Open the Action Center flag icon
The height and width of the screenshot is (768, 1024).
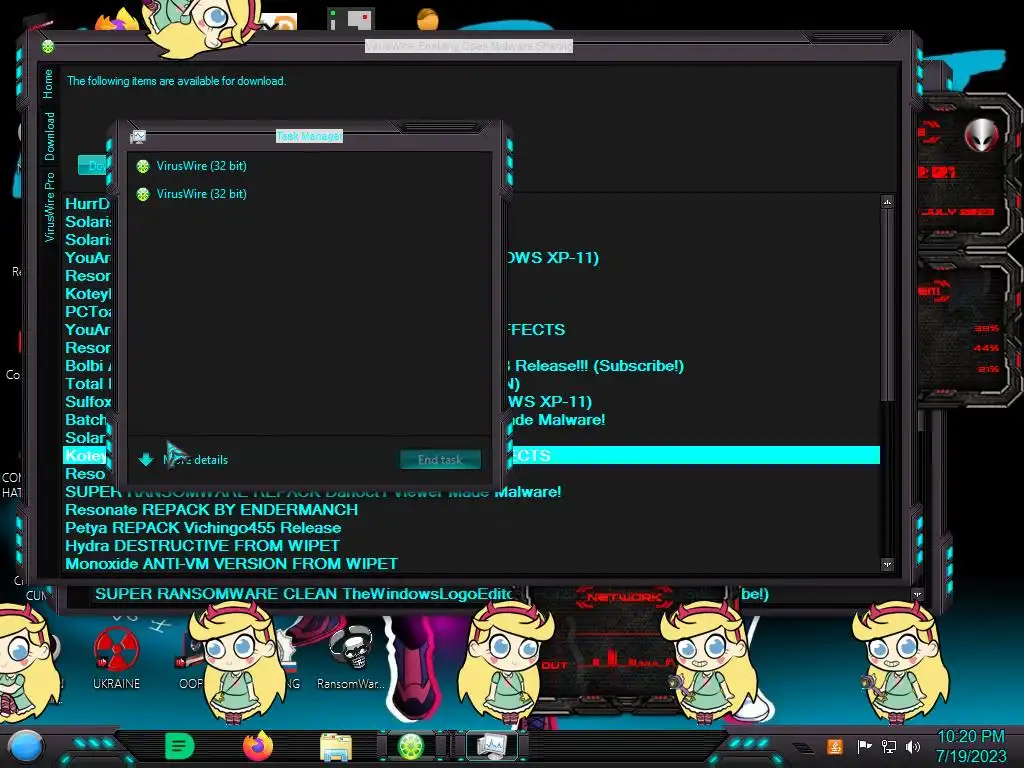(864, 746)
